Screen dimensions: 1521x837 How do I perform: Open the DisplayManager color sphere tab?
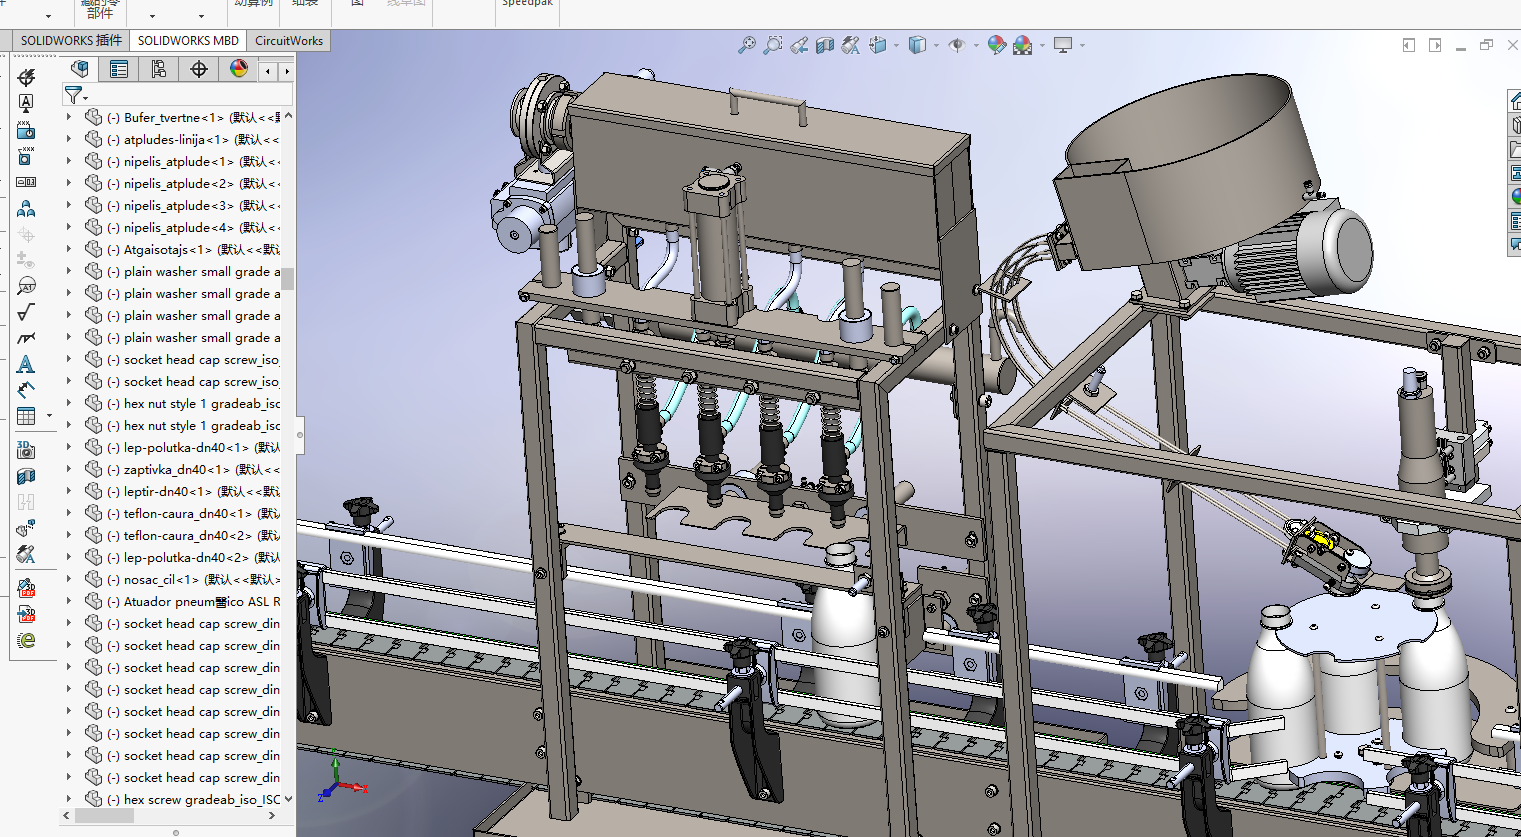tap(238, 69)
